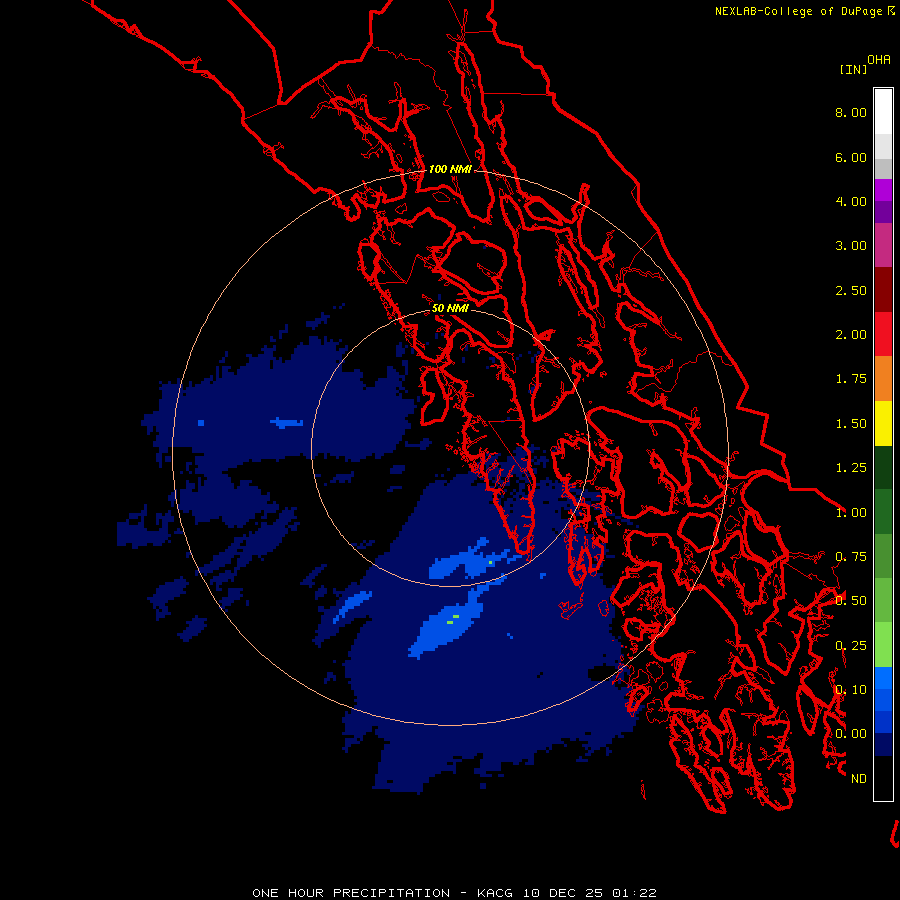Click the 1.00 legend value

[x=851, y=513]
